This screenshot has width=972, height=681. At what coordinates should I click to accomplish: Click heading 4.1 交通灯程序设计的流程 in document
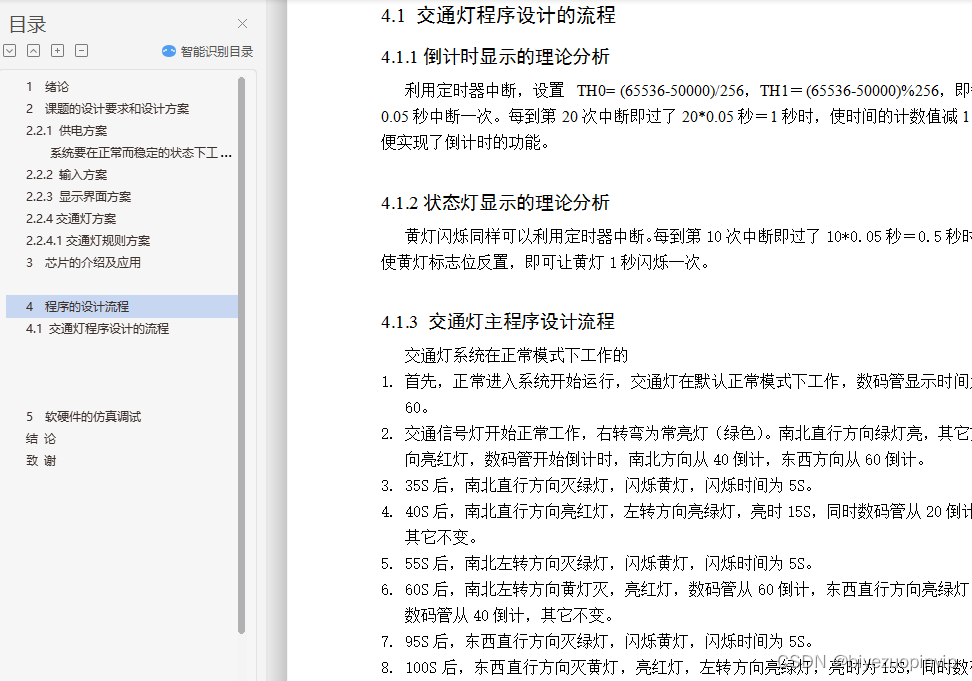click(498, 15)
